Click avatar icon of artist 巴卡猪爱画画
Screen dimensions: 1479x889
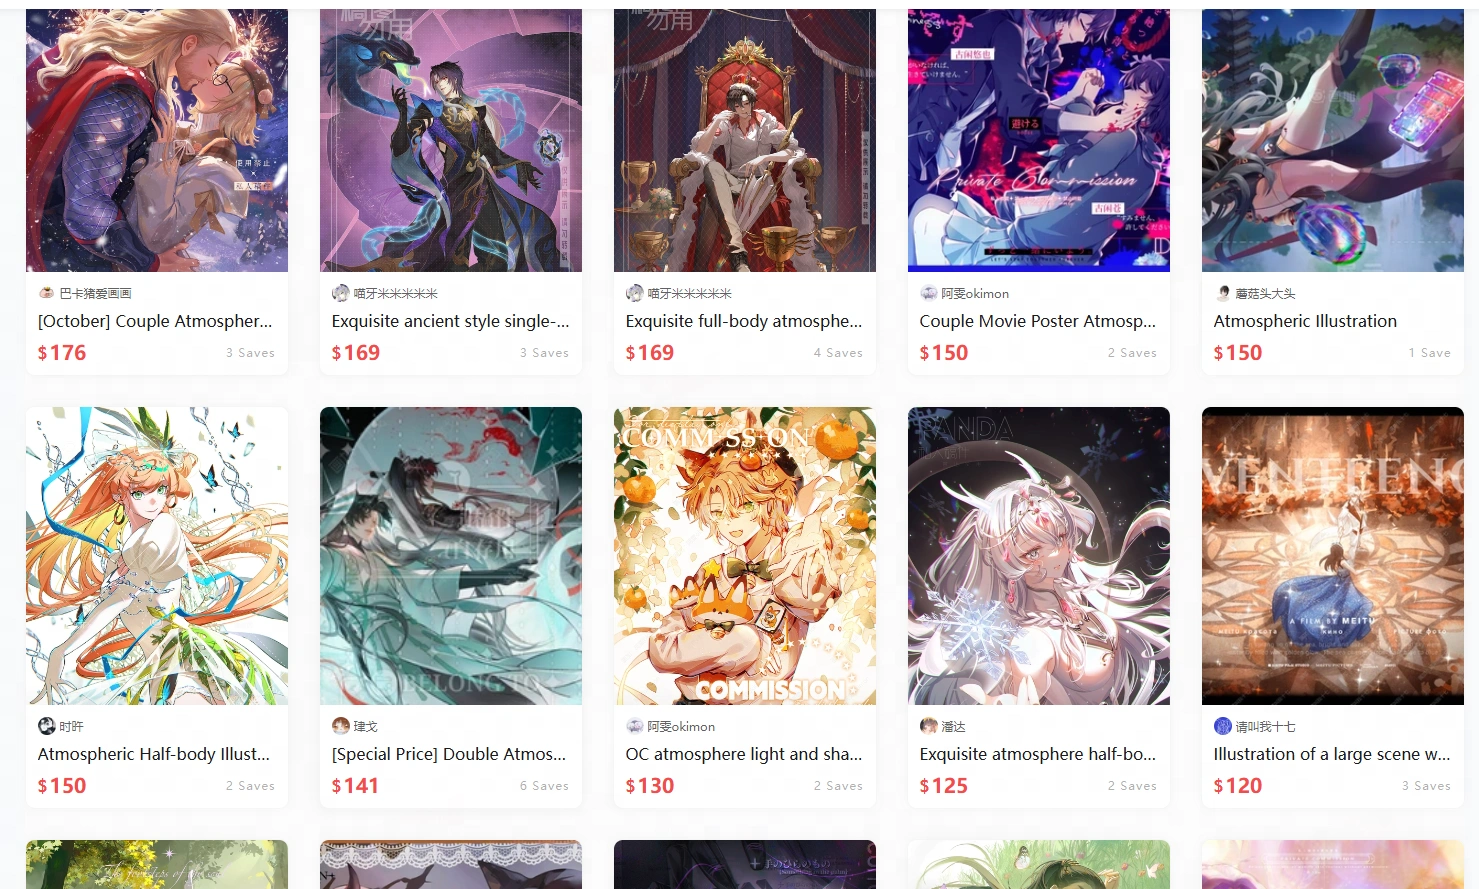(x=46, y=293)
